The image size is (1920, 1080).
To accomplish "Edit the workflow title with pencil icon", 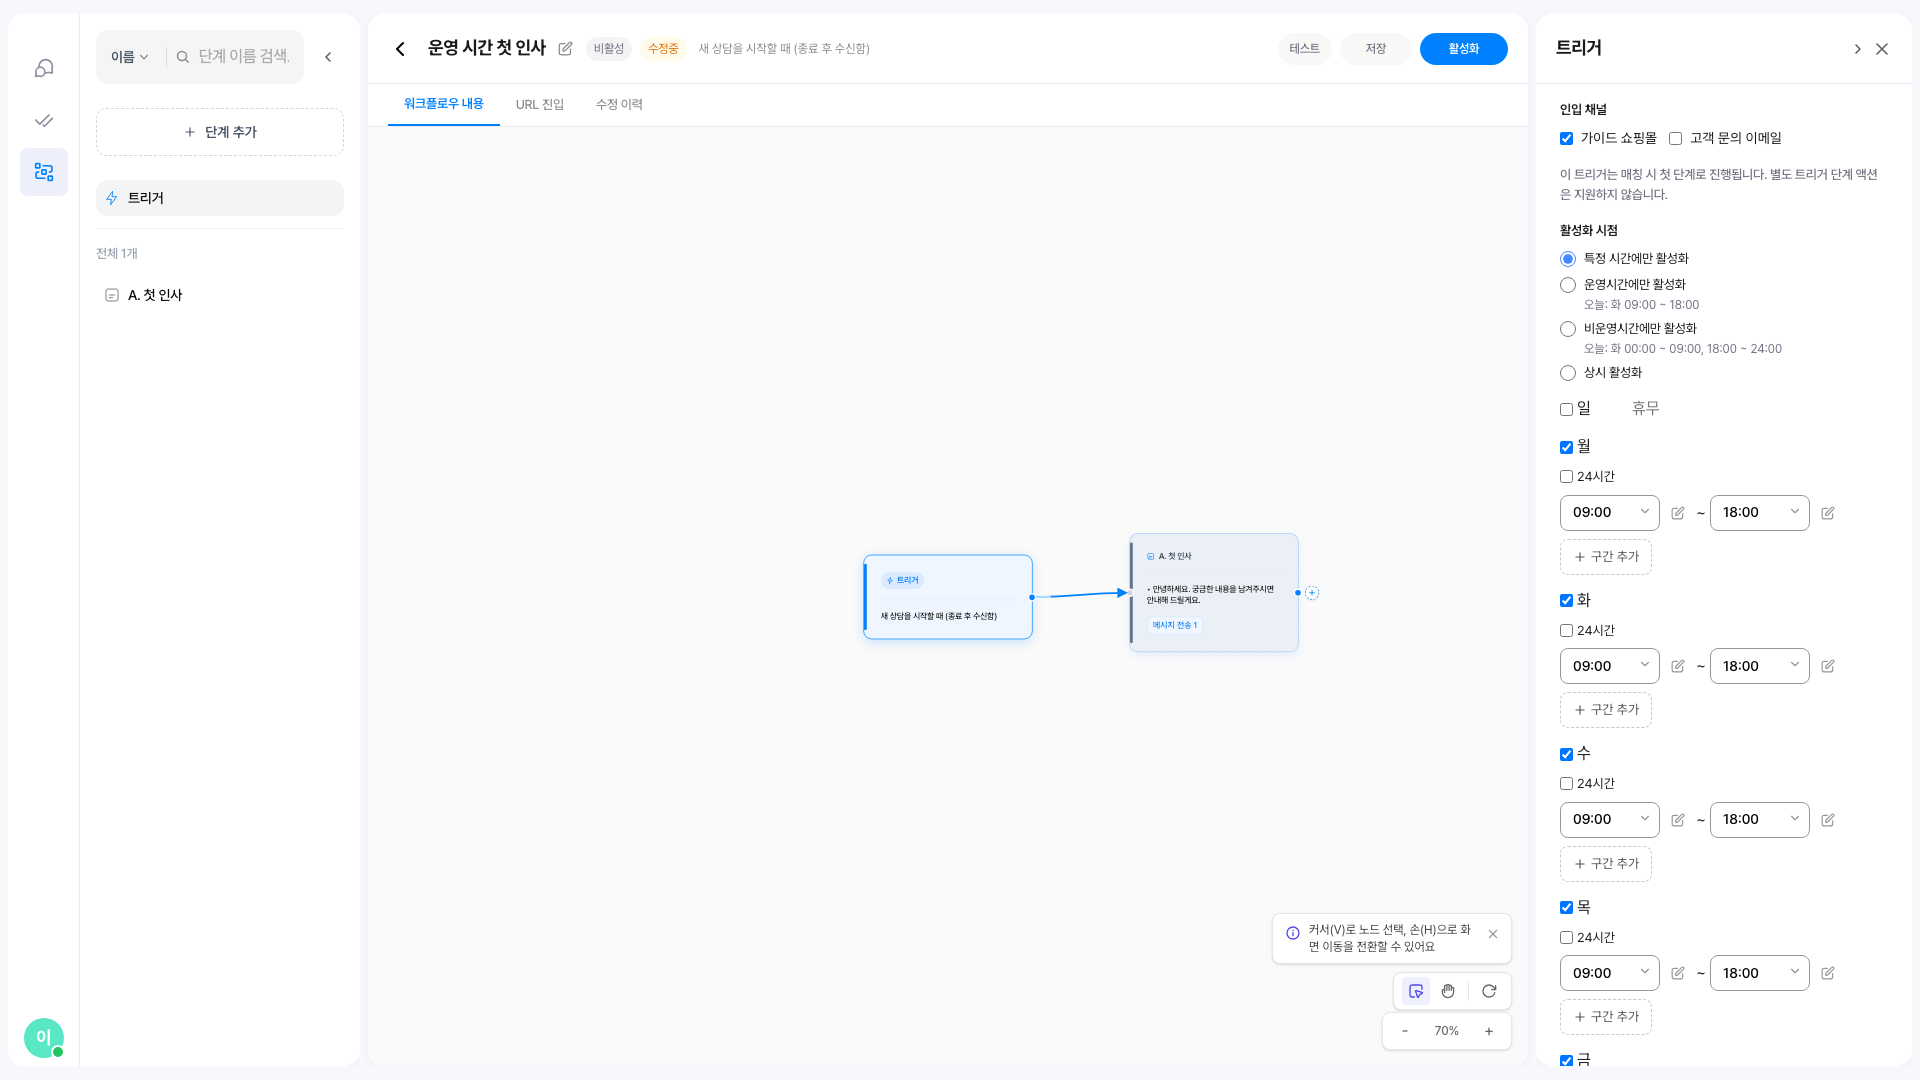I will pos(565,49).
